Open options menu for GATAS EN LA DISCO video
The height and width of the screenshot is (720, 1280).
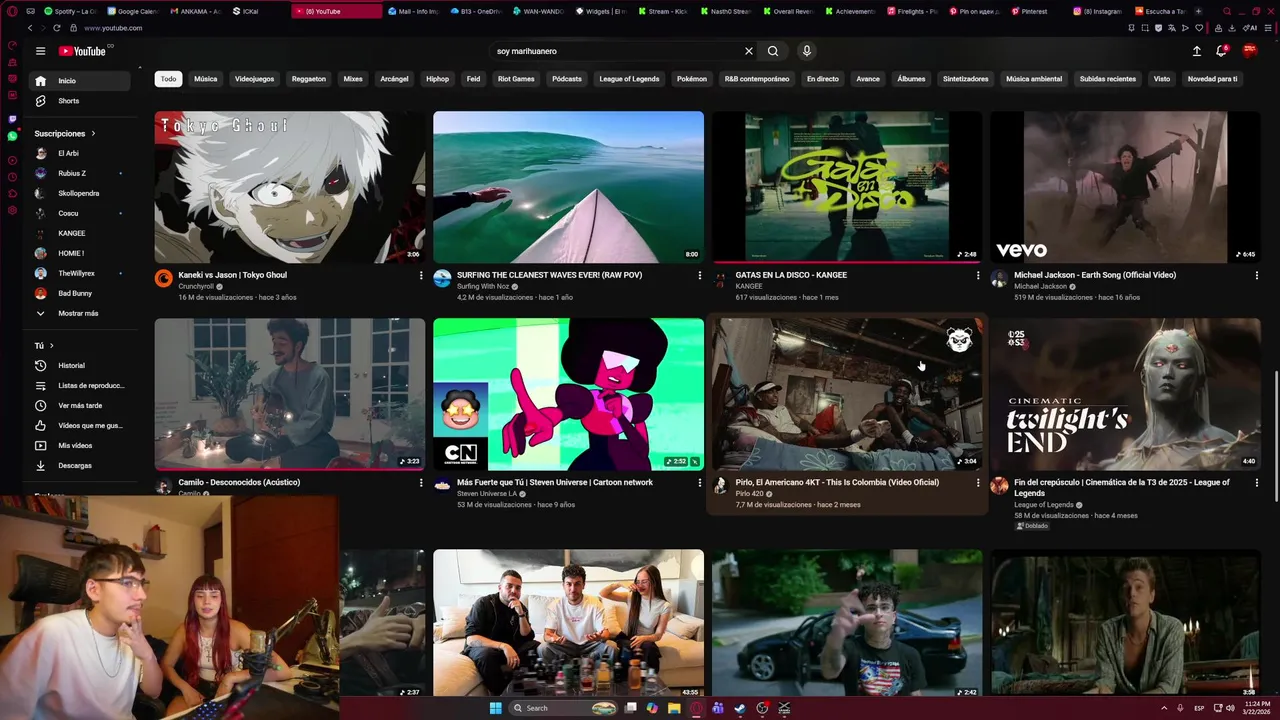click(978, 275)
